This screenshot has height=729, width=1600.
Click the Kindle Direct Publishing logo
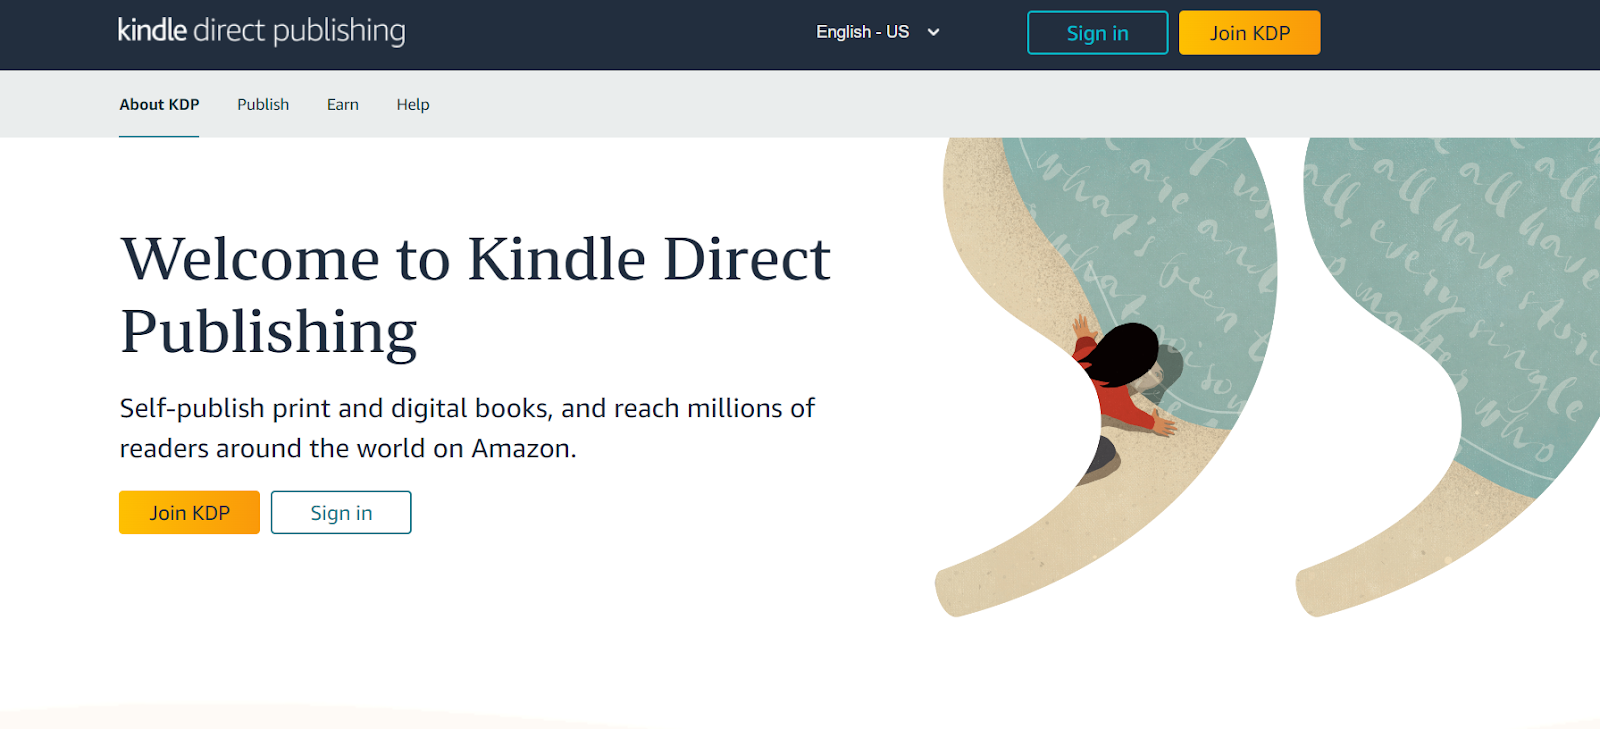(x=261, y=31)
